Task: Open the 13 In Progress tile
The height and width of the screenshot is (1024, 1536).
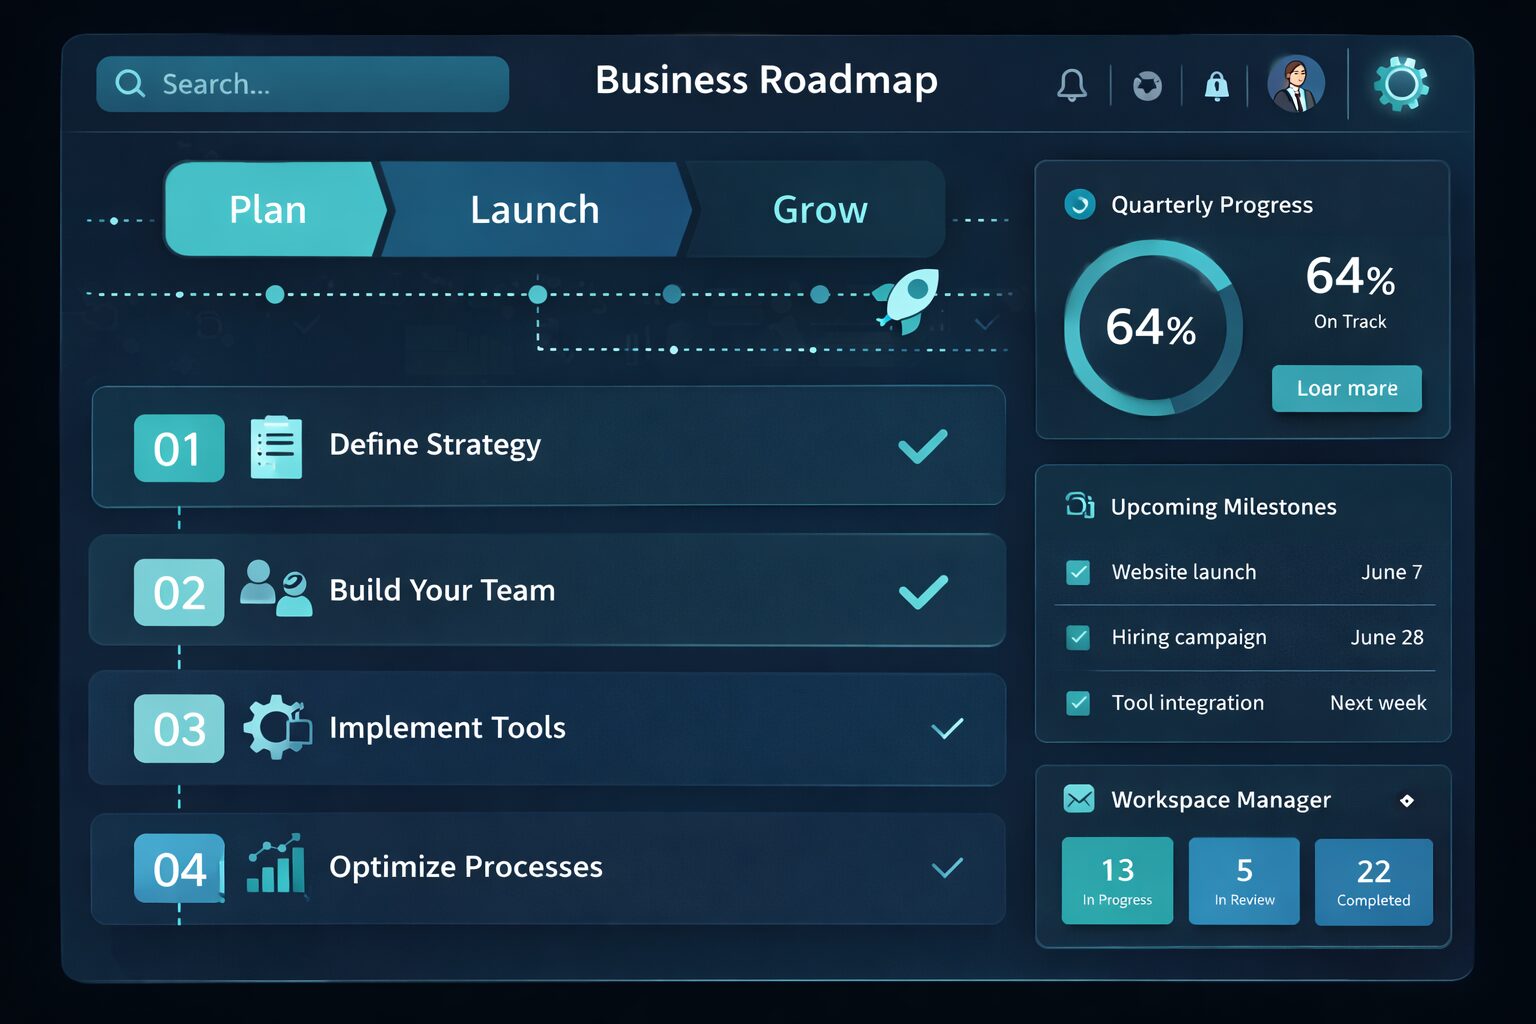Action: [x=1117, y=880]
